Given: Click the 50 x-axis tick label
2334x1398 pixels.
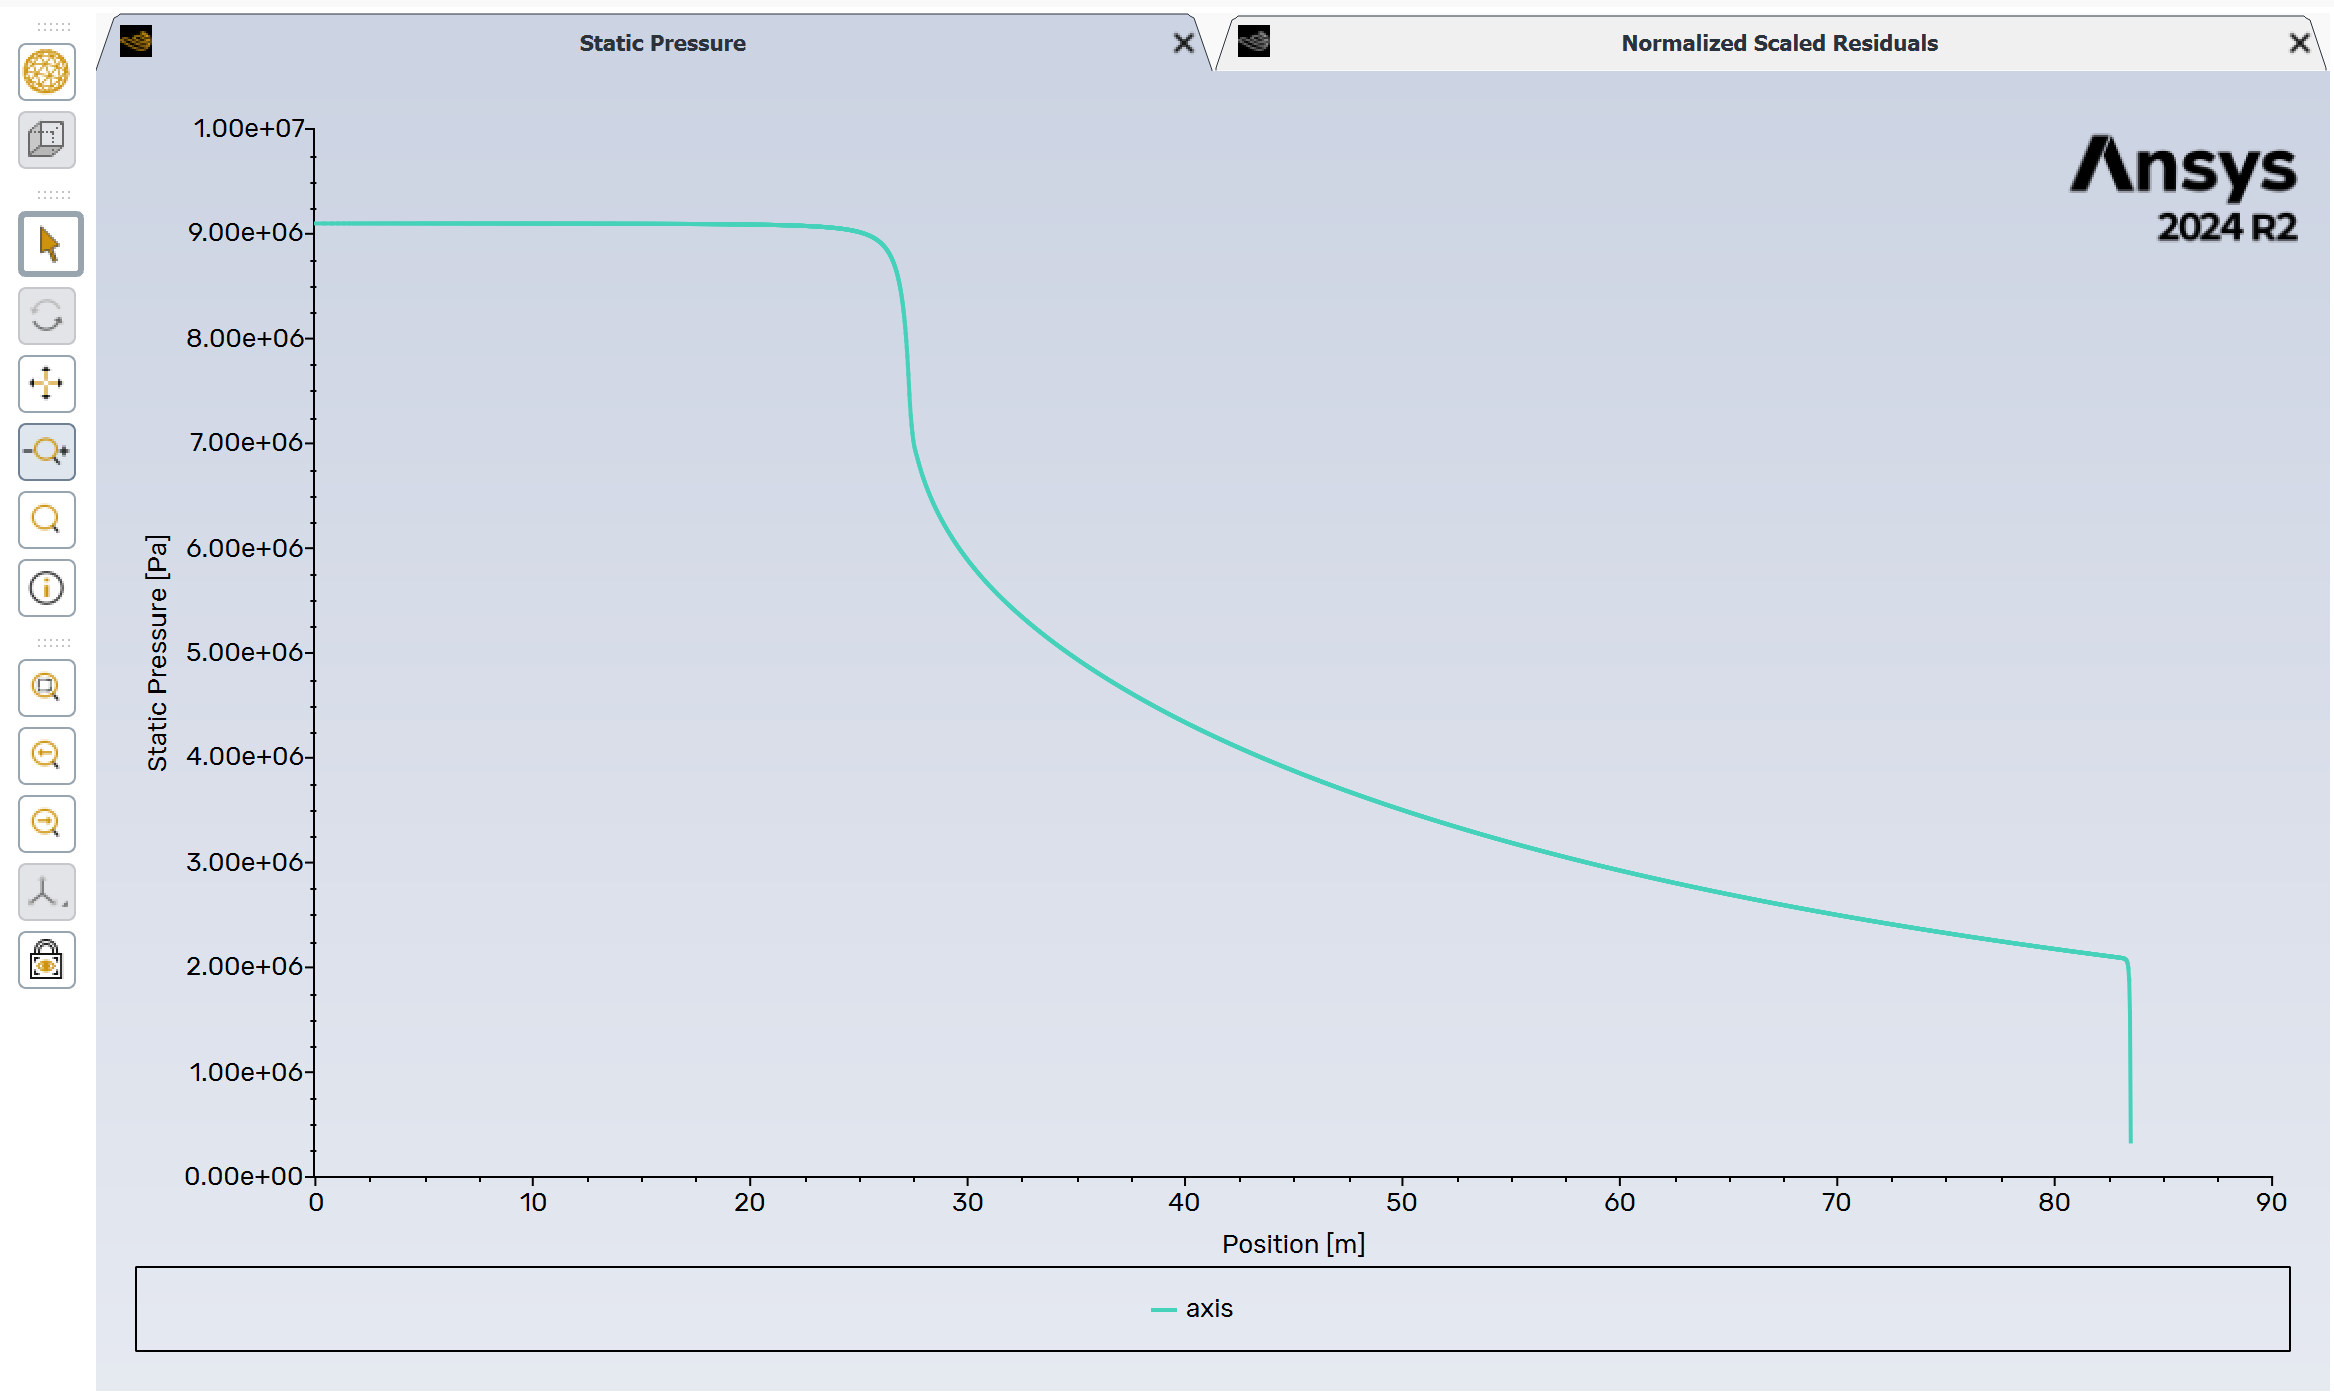Looking at the screenshot, I should click(1401, 1202).
